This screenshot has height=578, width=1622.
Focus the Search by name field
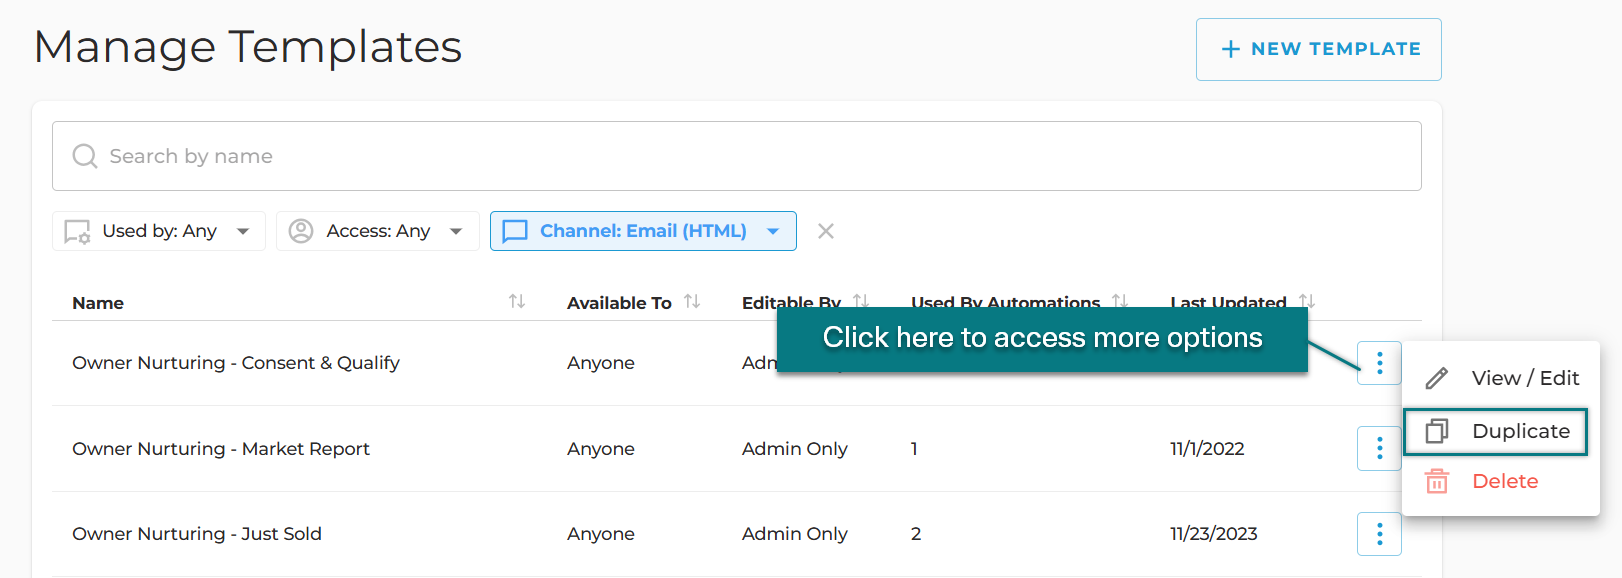736,156
